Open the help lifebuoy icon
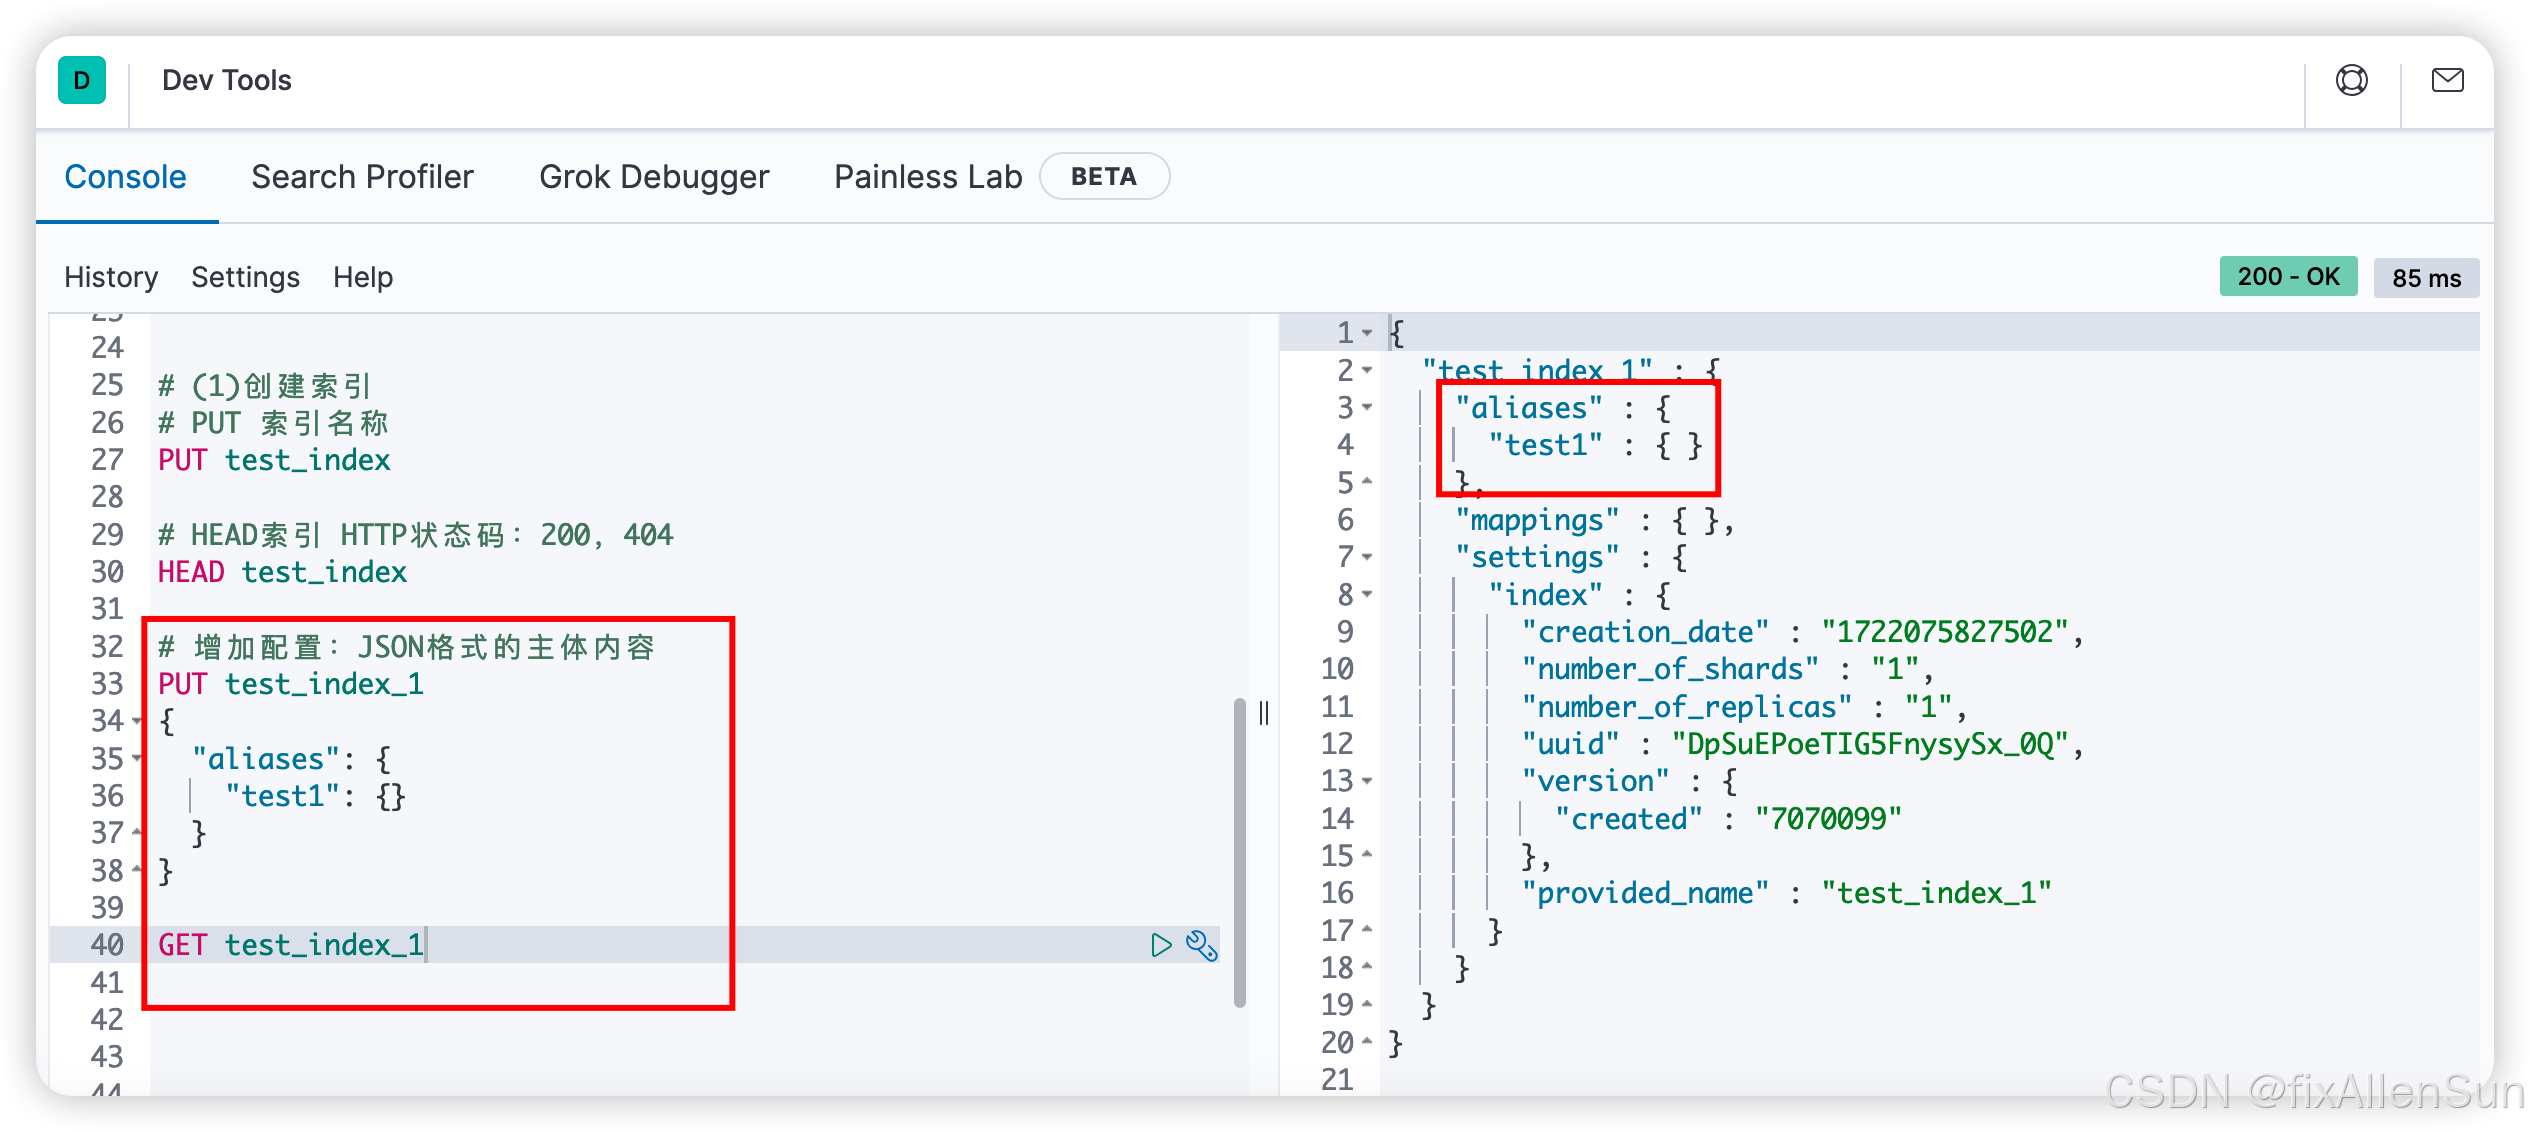 (2351, 80)
